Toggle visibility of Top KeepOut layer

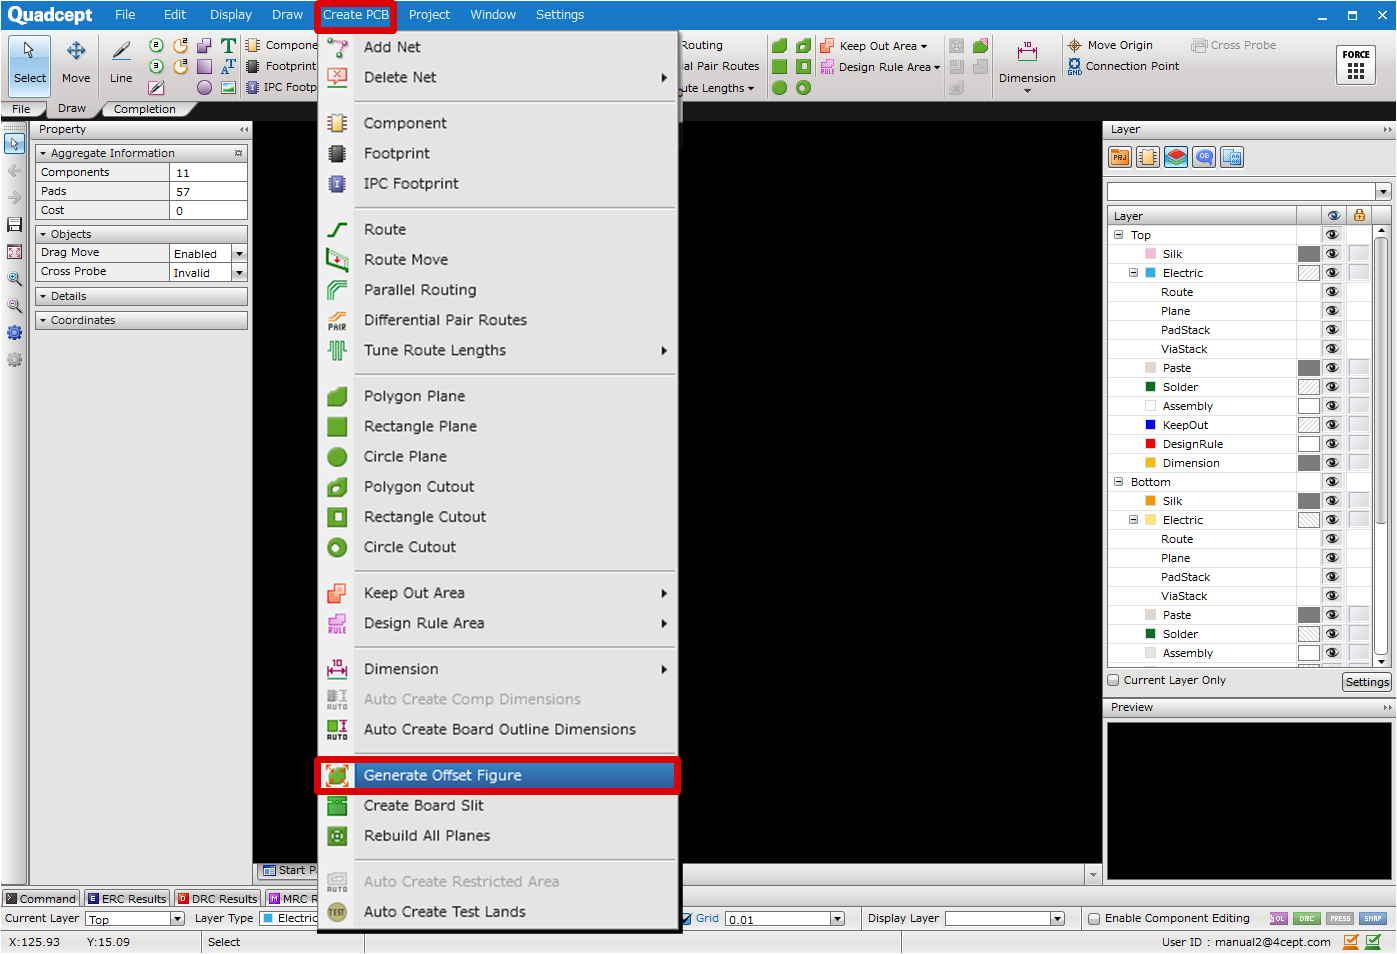[1332, 425]
